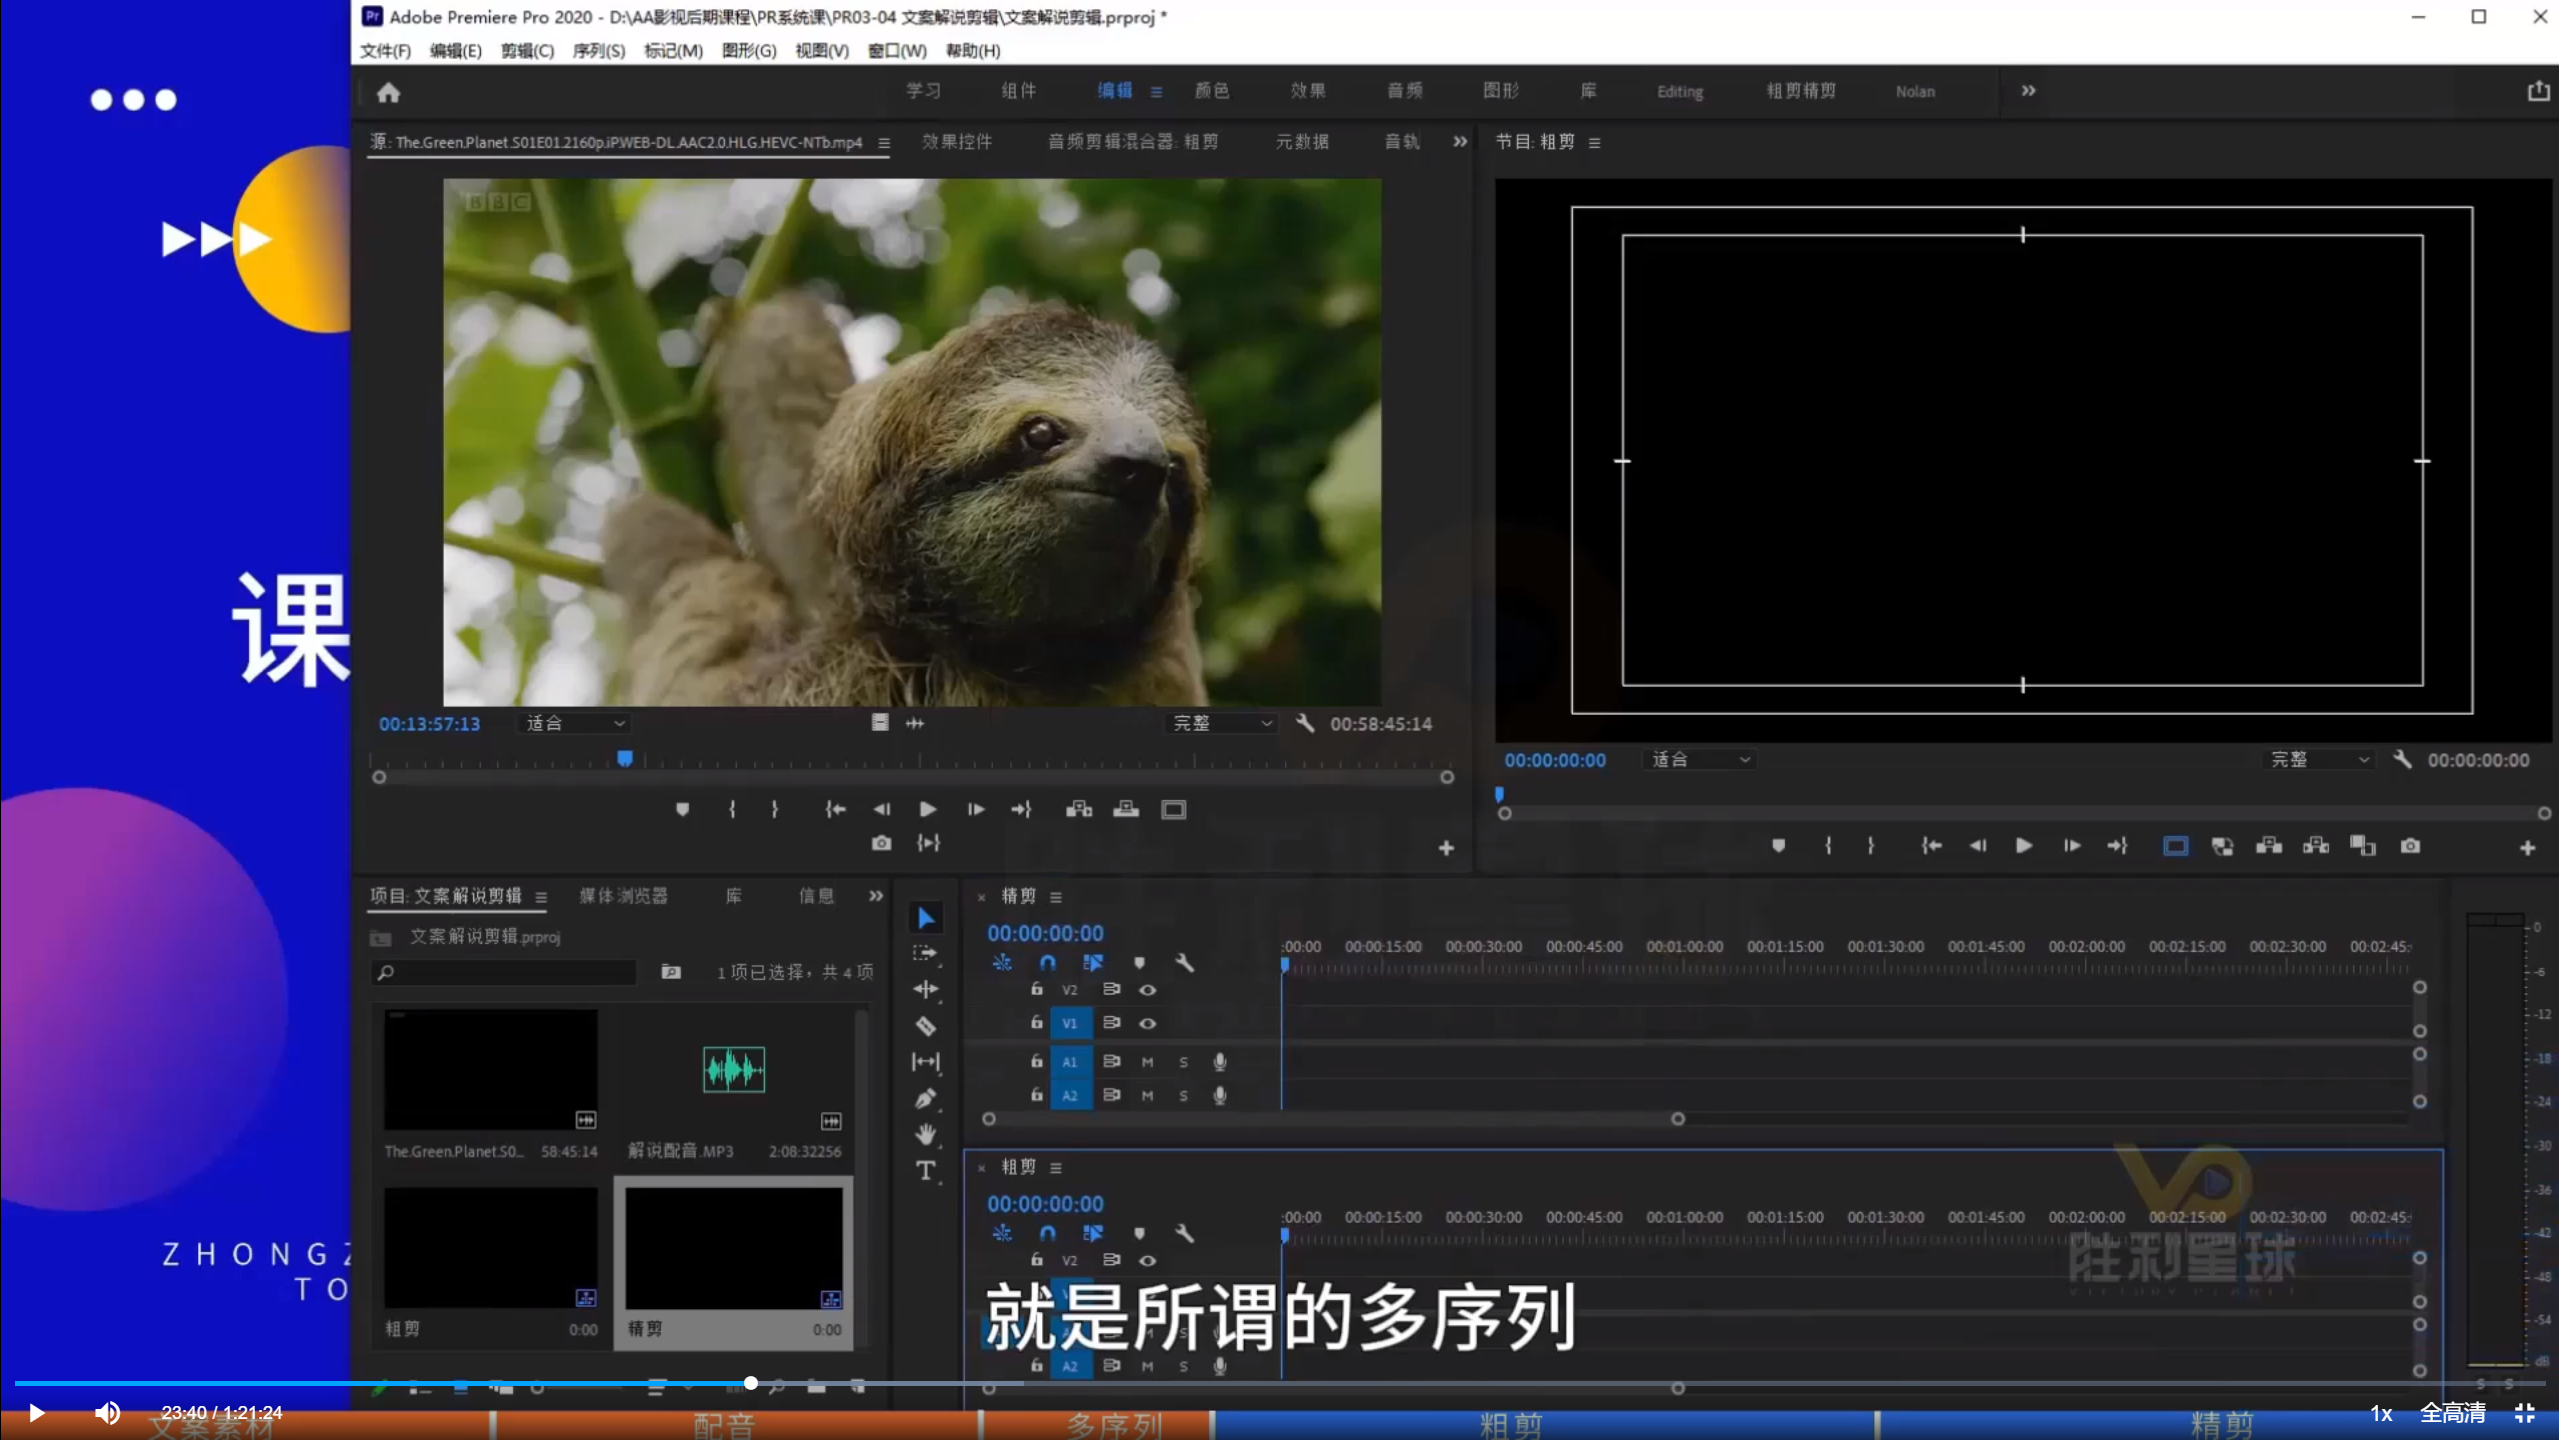This screenshot has width=2559, height=1440.
Task: Play the source monitor clip
Action: (x=927, y=809)
